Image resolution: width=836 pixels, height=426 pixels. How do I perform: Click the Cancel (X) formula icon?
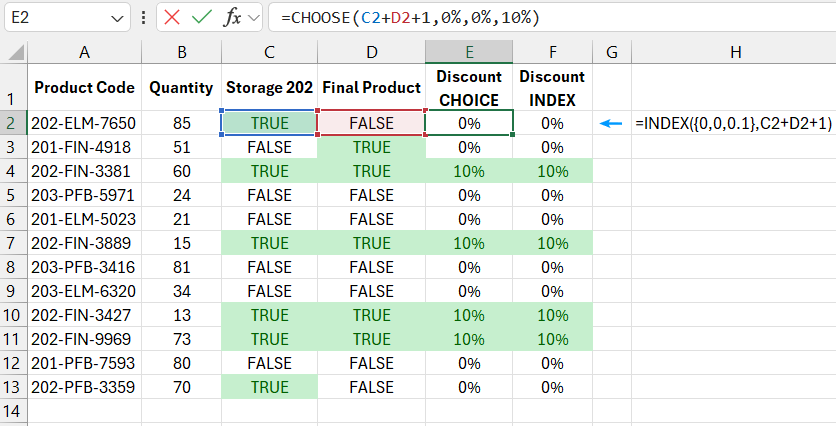pos(172,17)
